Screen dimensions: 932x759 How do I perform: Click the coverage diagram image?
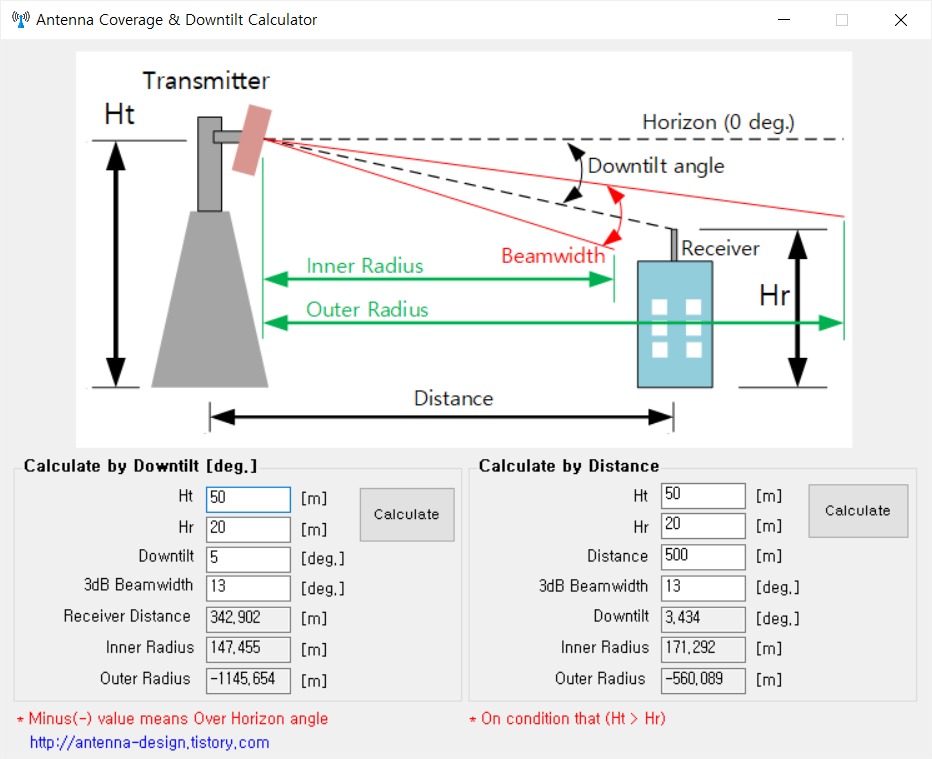coord(464,250)
